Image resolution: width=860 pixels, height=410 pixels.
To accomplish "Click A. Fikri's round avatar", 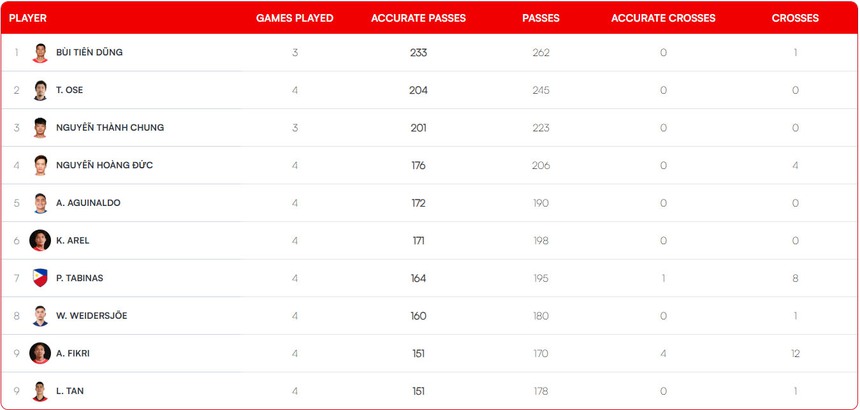I will (x=40, y=353).
